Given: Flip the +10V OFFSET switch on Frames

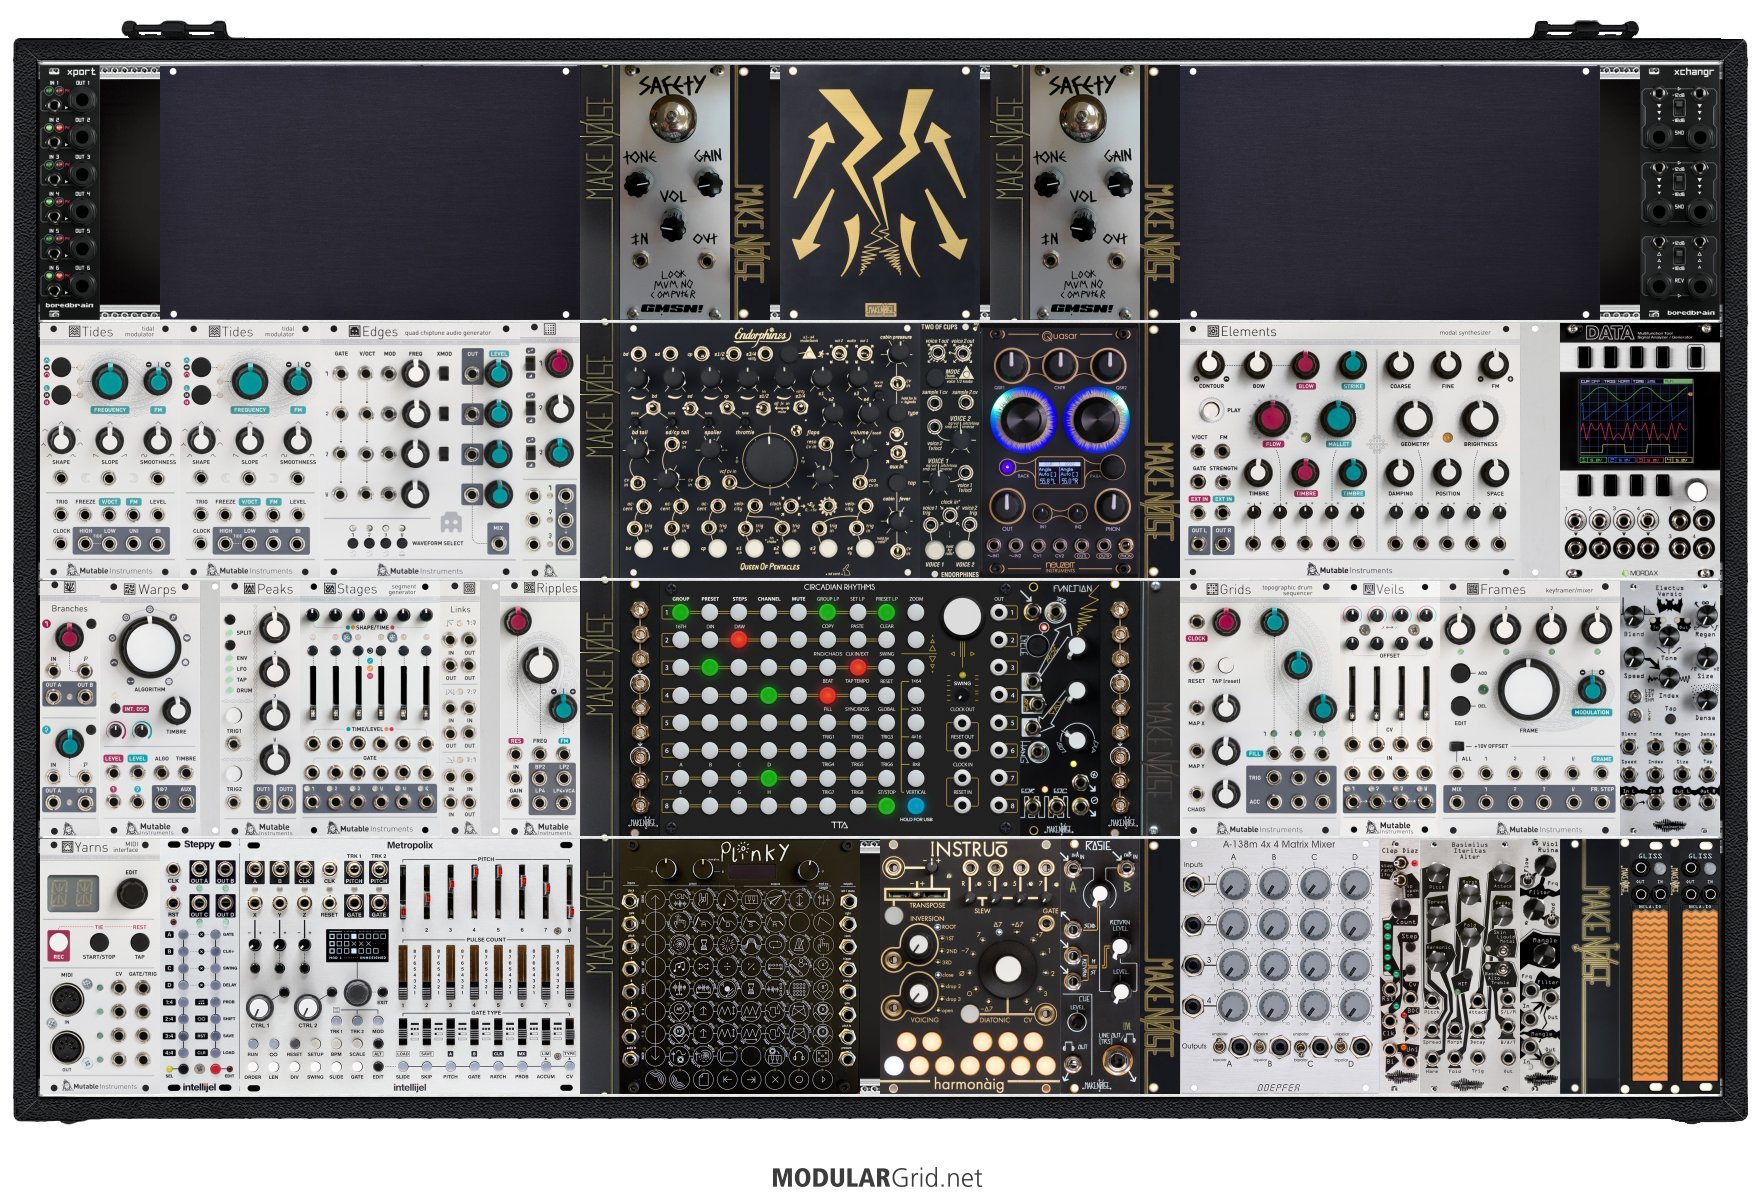Looking at the screenshot, I should click(1455, 748).
